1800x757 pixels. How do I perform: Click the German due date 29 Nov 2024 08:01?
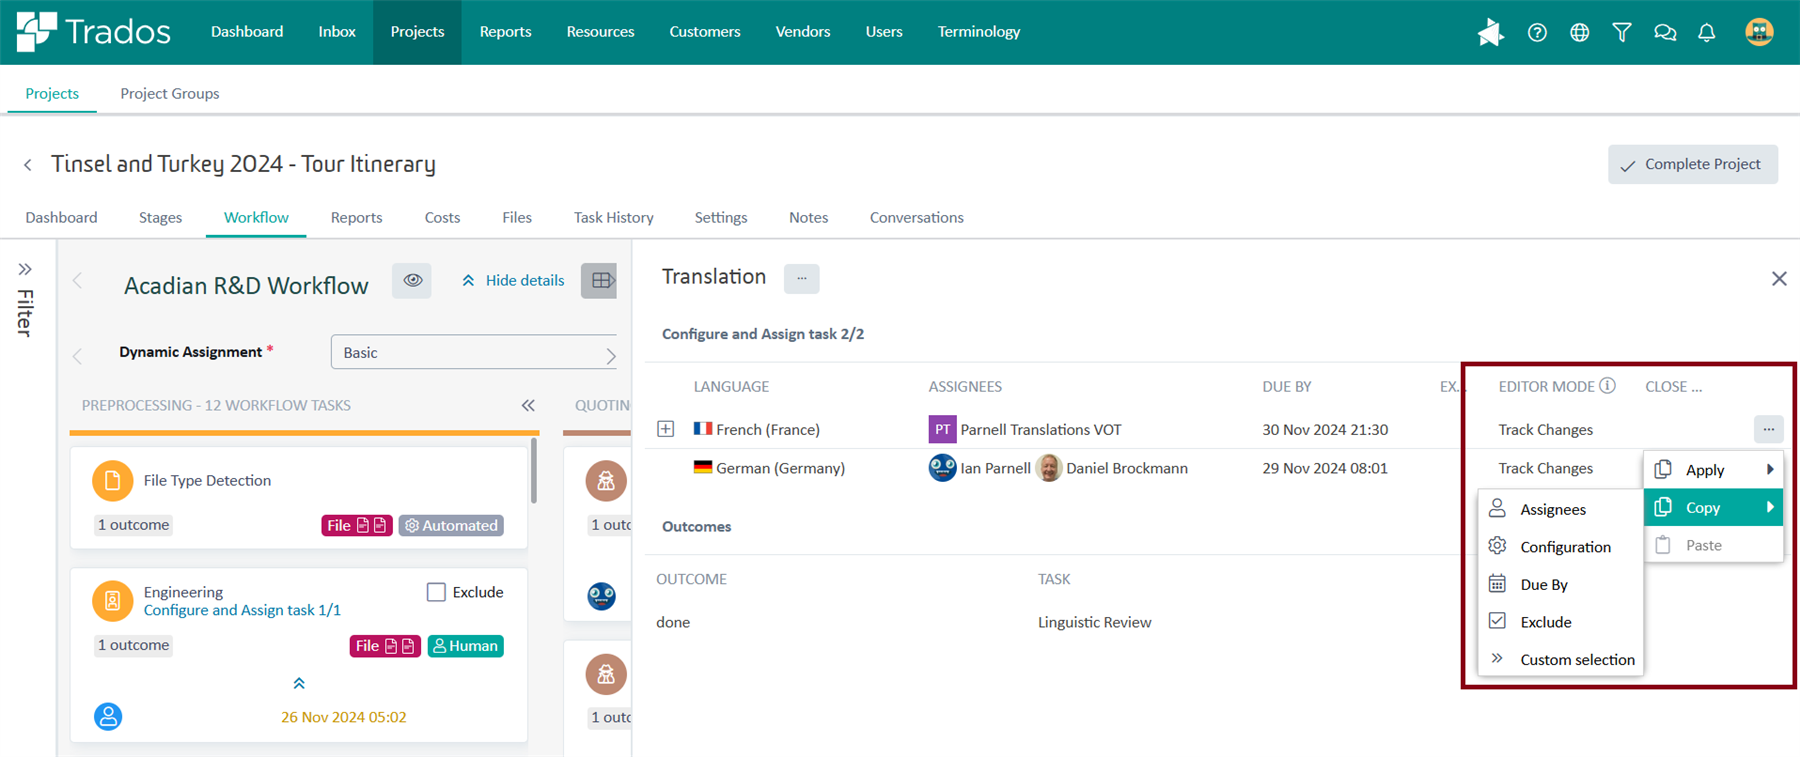click(1325, 468)
